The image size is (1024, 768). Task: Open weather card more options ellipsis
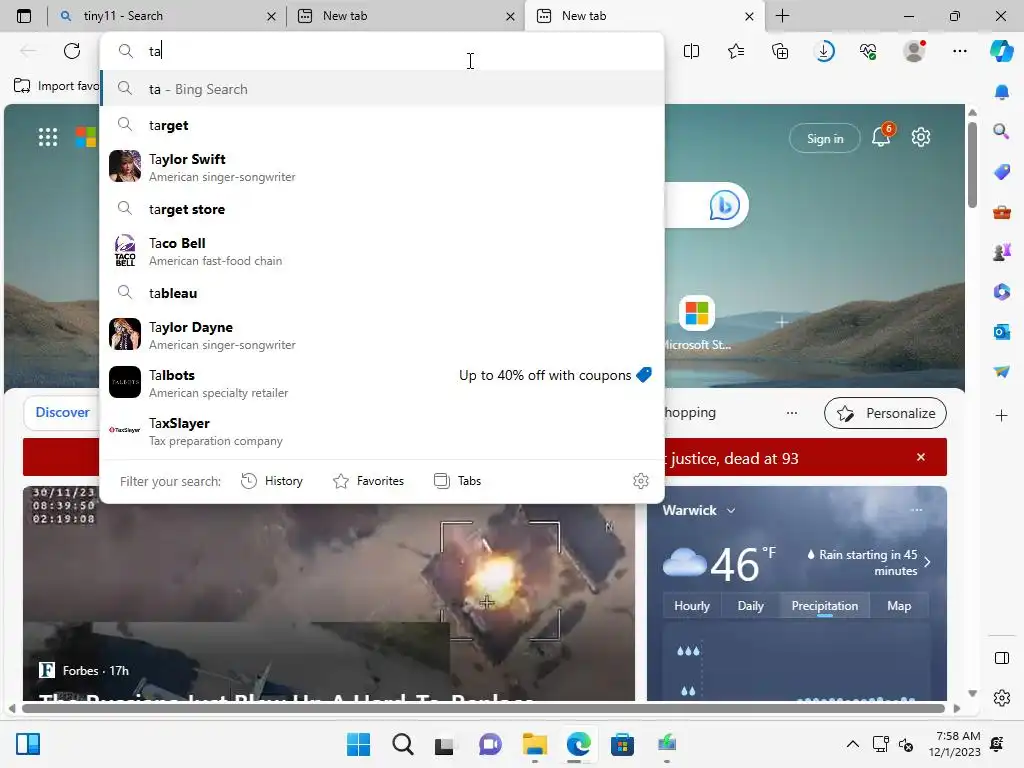(x=916, y=510)
